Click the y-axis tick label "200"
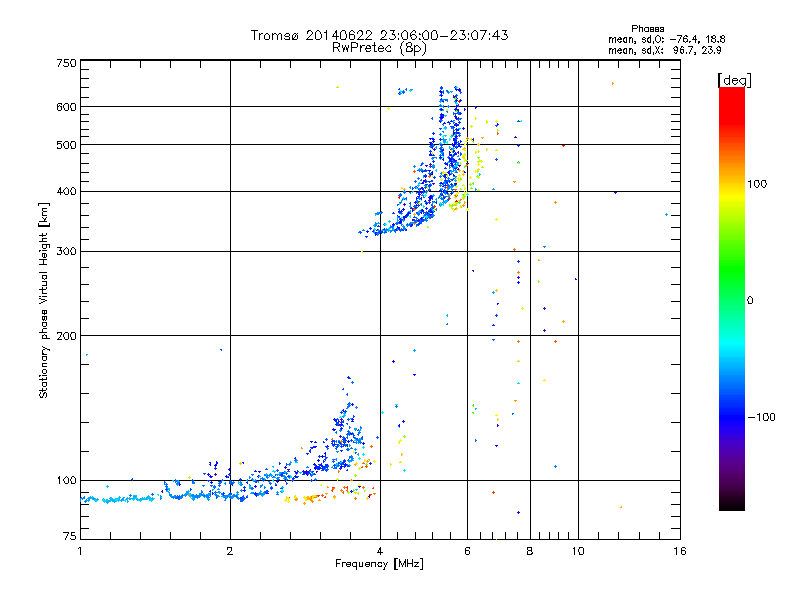800x600 pixels. (66, 336)
